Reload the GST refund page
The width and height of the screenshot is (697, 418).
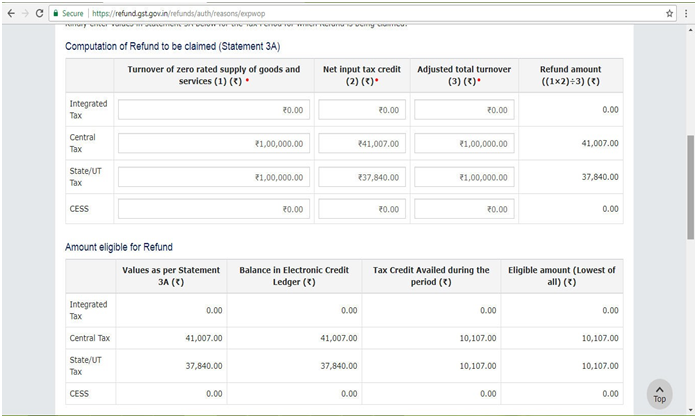pos(41,14)
